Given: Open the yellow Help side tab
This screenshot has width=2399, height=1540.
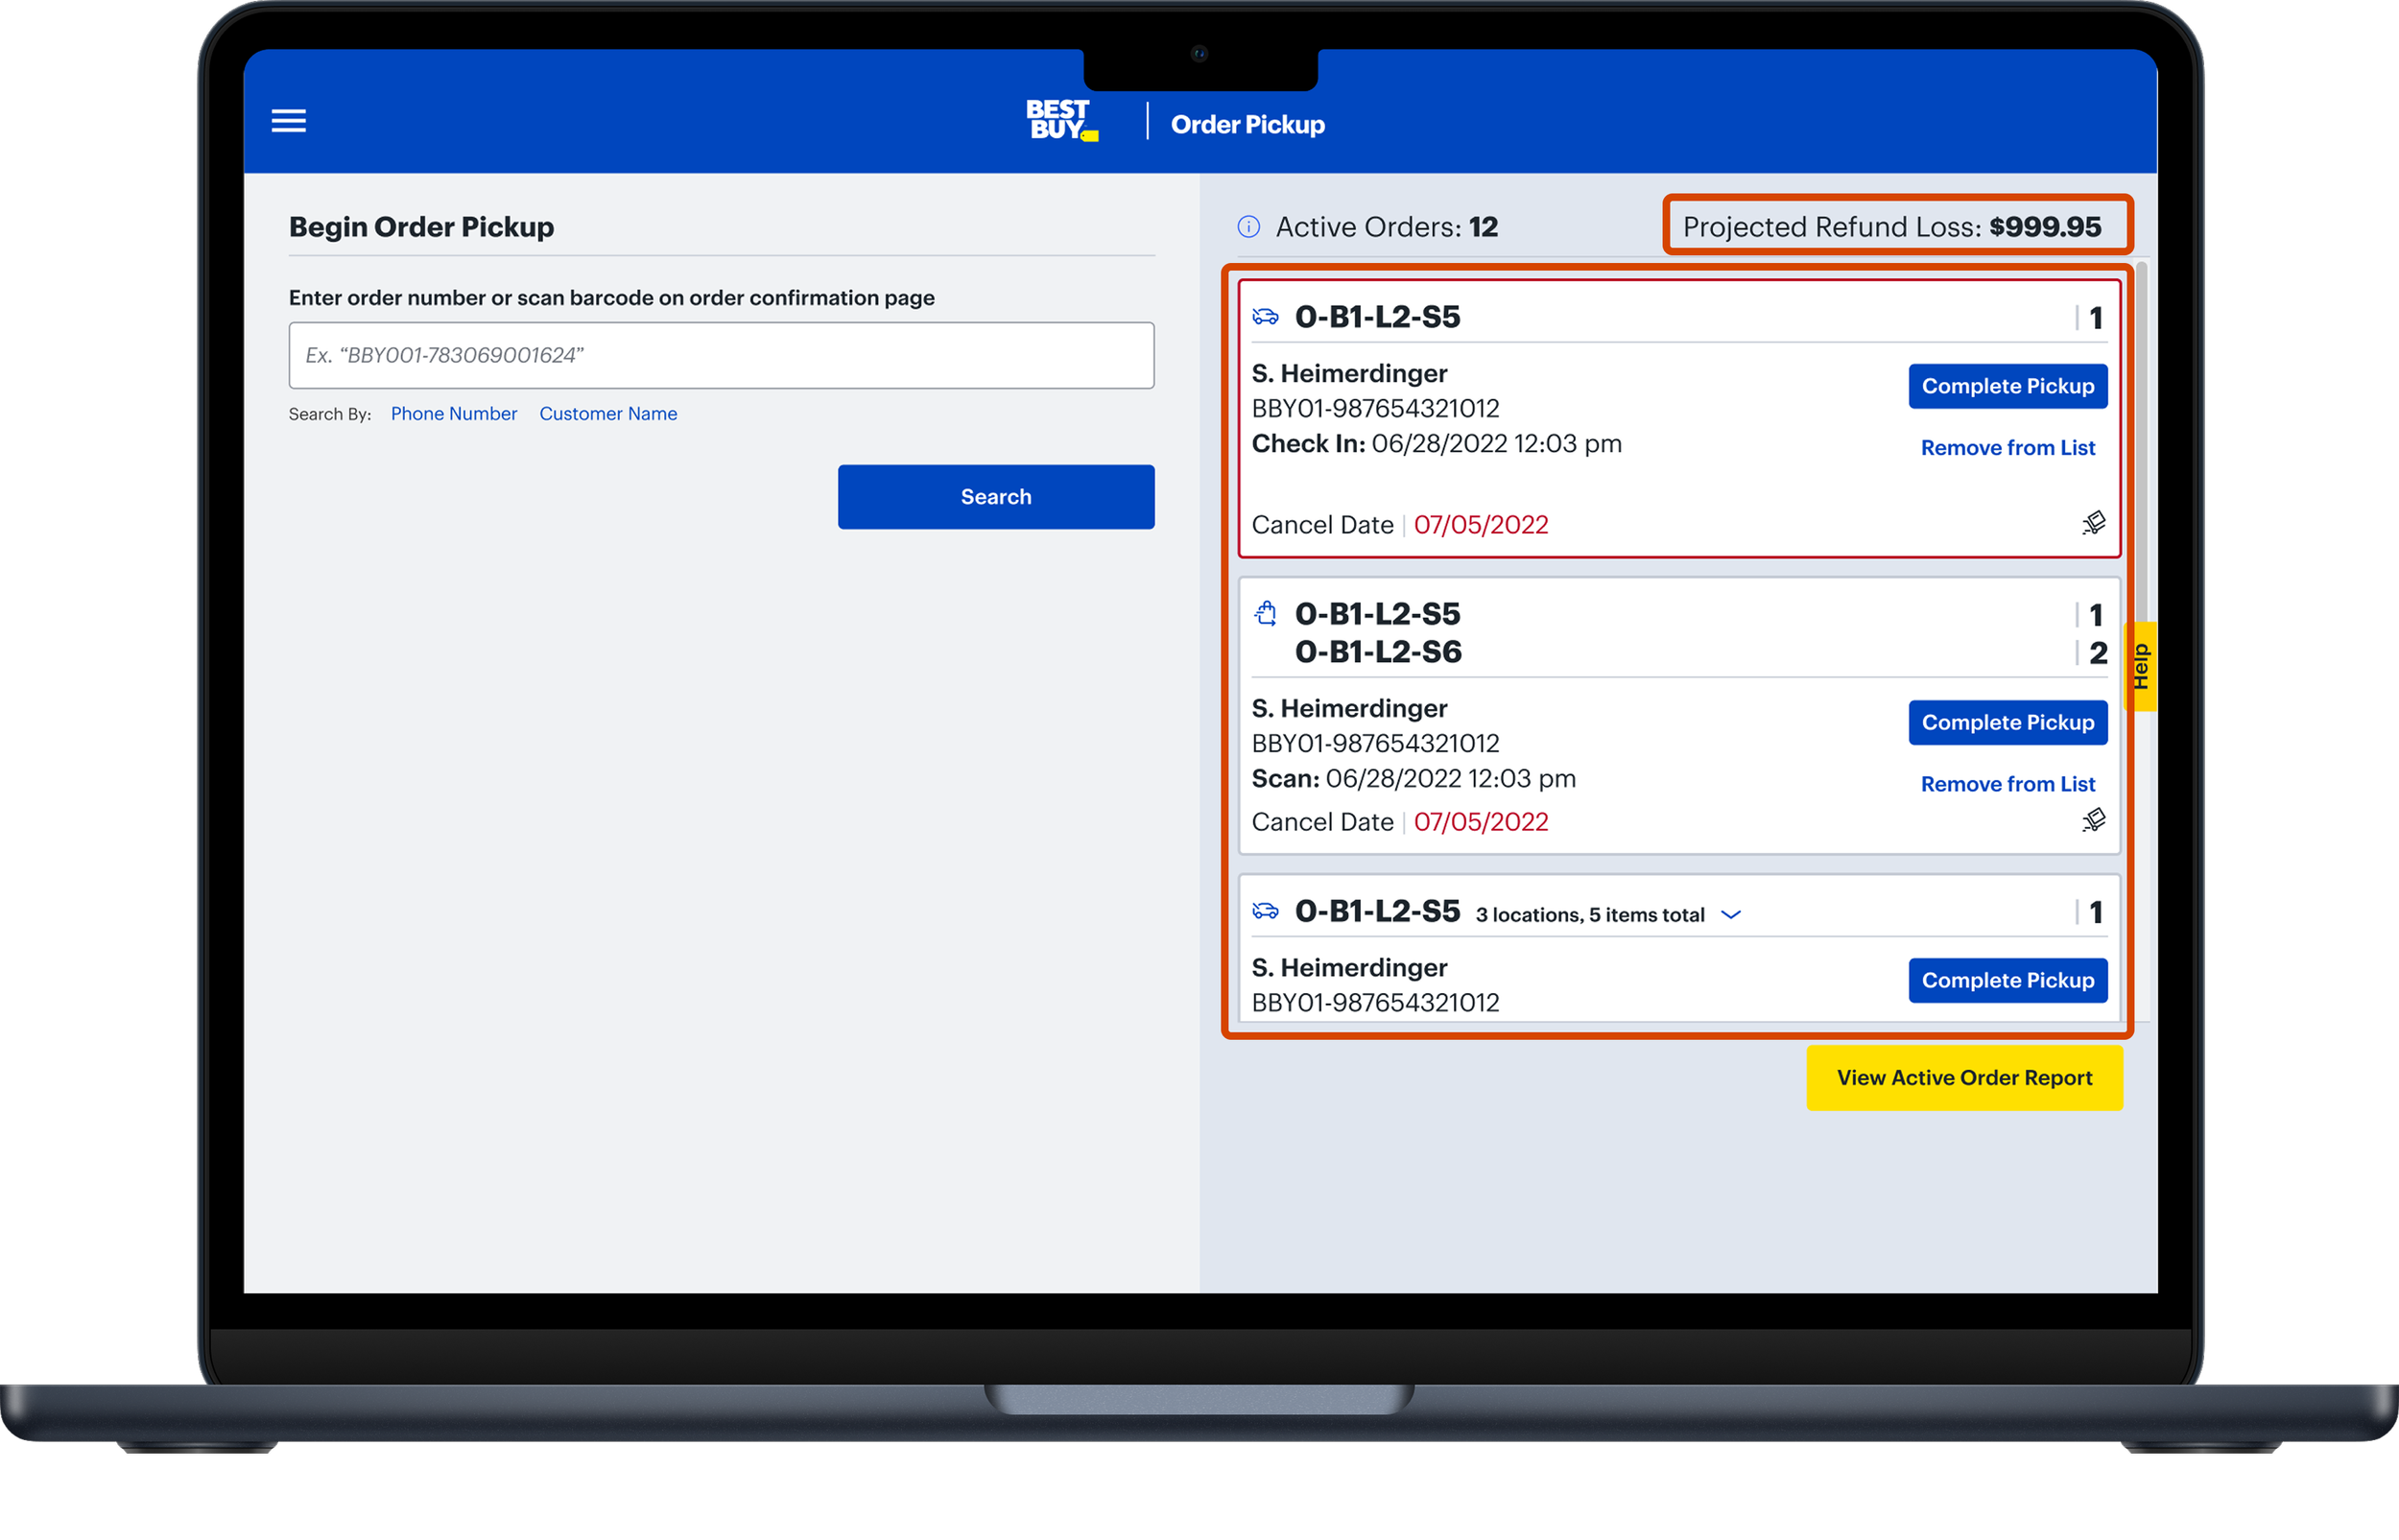Looking at the screenshot, I should pyautogui.click(x=2141, y=666).
